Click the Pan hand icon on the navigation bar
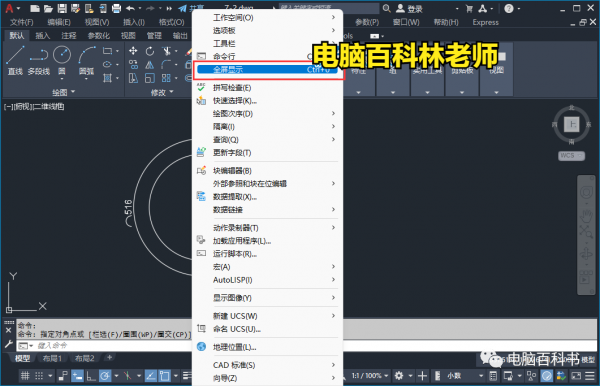The width and height of the screenshot is (600, 386). [x=586, y=215]
